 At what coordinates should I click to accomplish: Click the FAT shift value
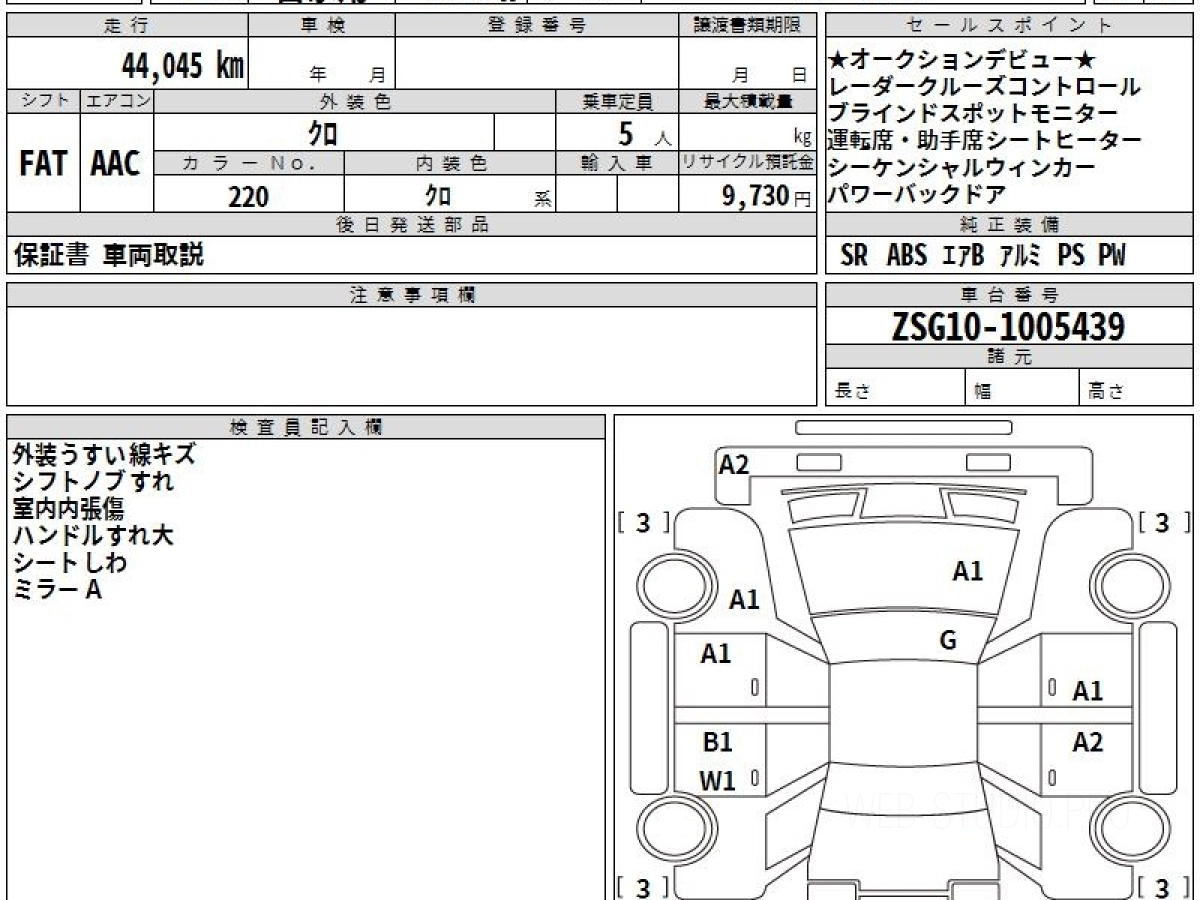click(43, 164)
